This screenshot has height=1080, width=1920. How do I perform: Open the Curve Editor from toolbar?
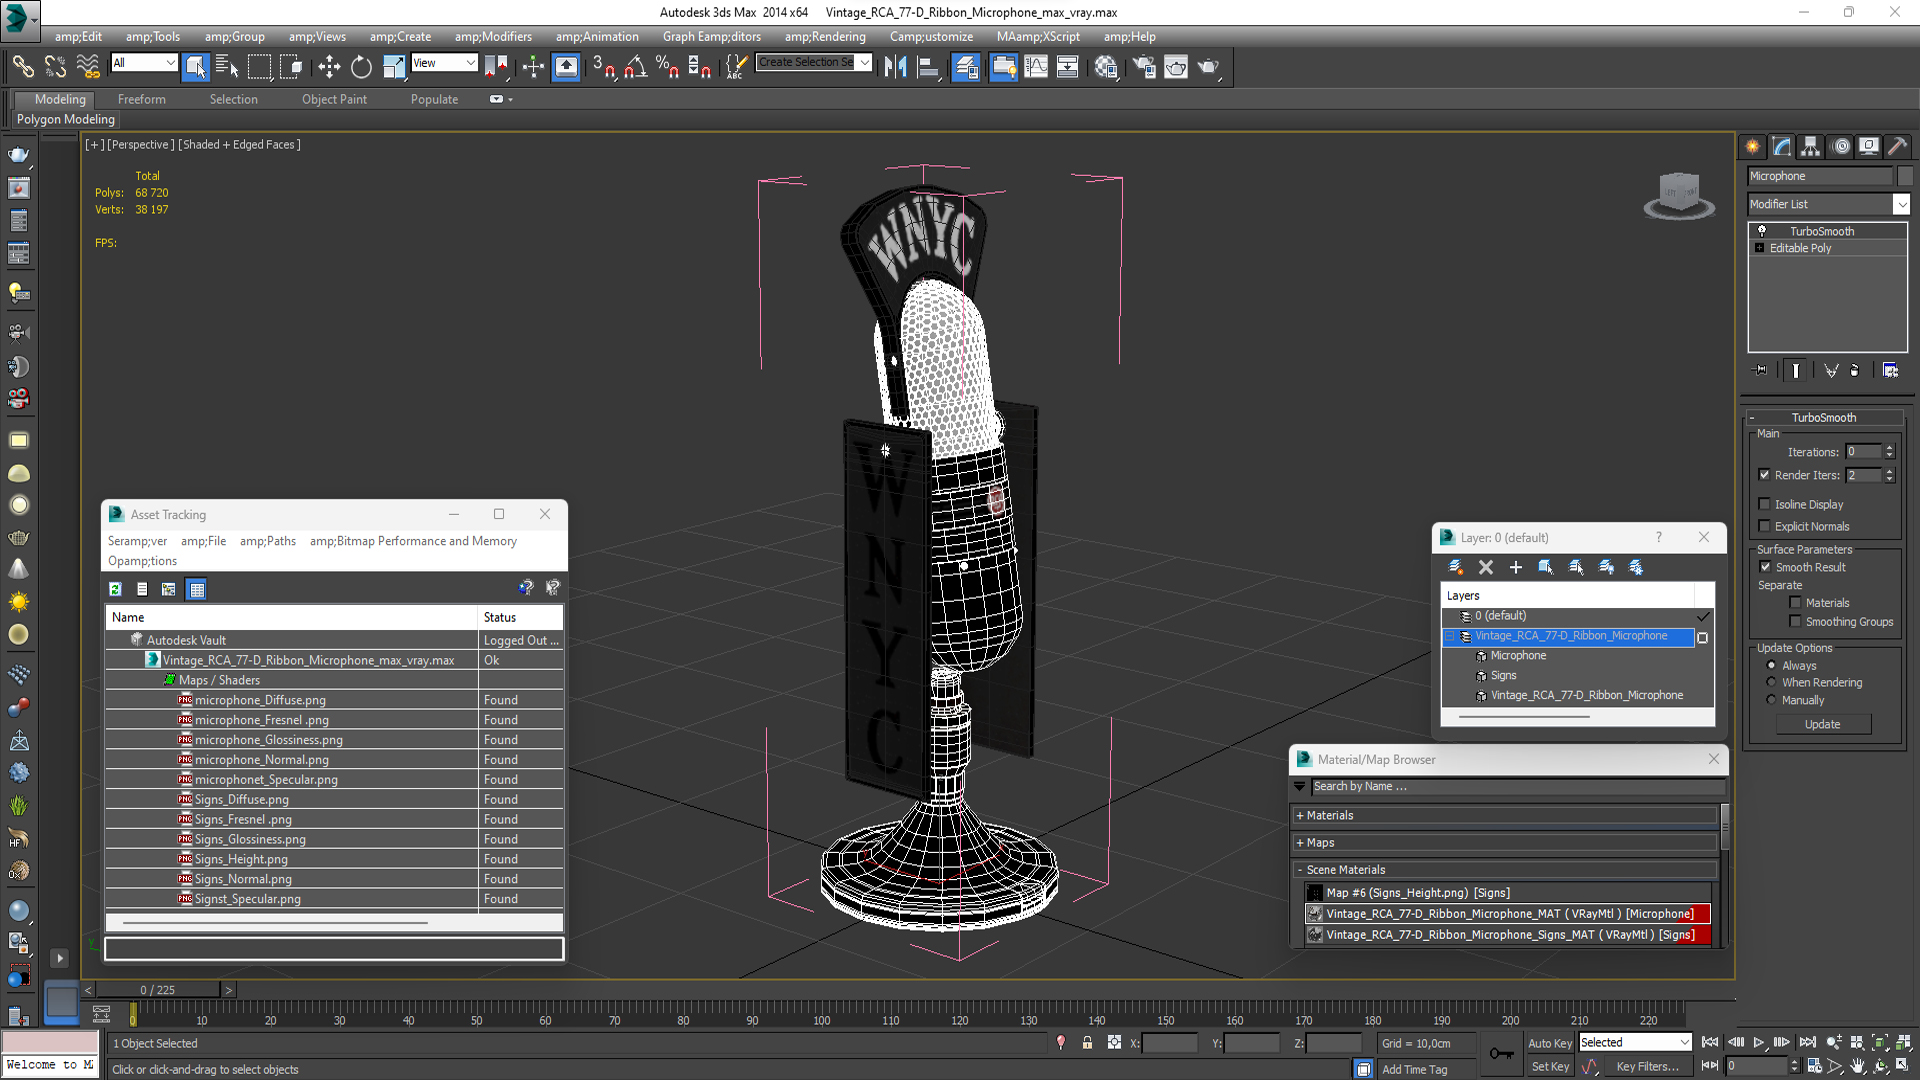click(1036, 67)
